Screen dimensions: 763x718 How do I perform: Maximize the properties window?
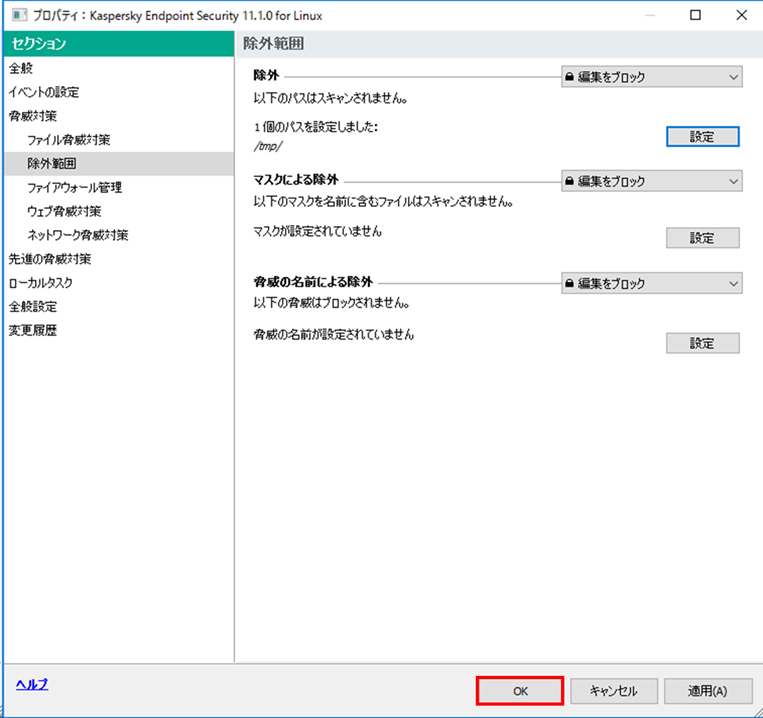coord(696,15)
